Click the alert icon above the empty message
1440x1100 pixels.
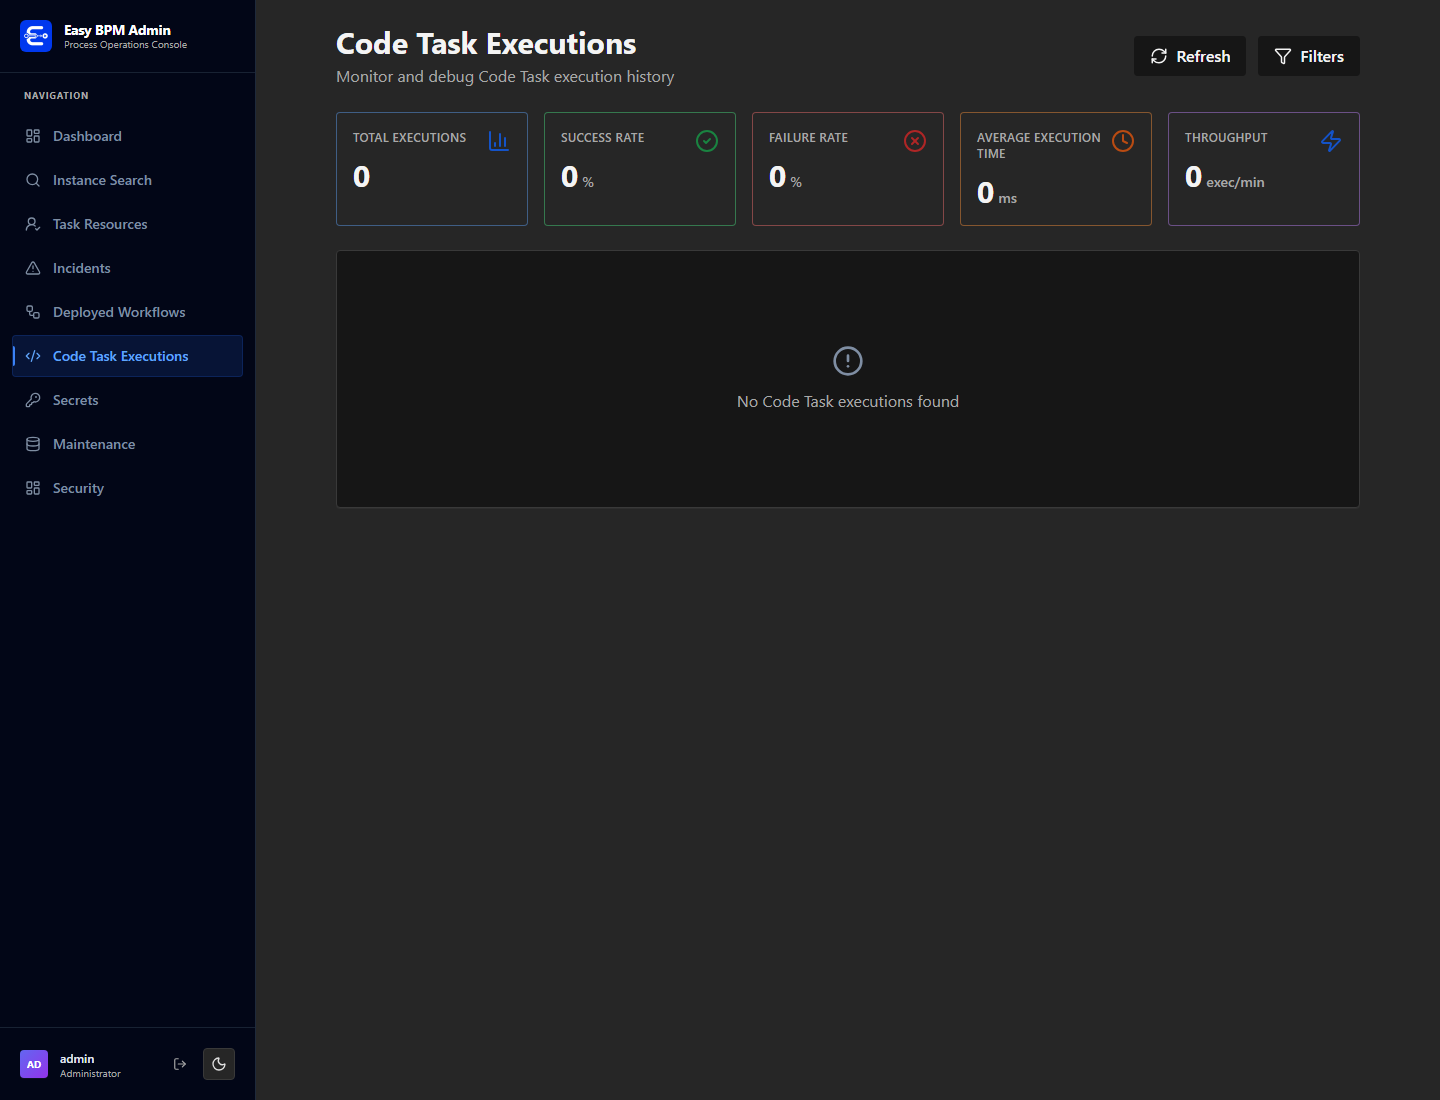848,361
